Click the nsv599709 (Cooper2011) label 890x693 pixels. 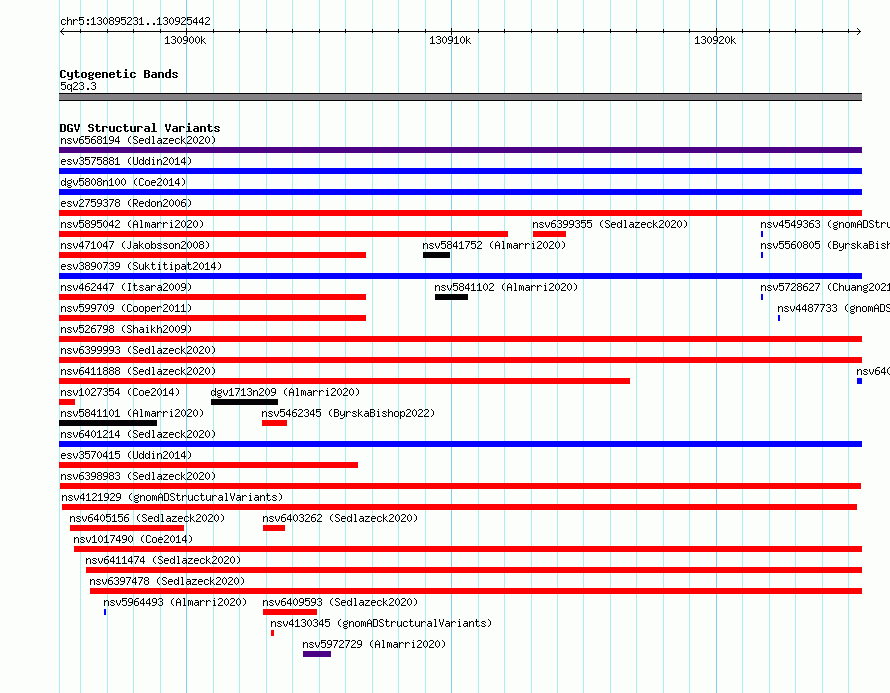126,308
